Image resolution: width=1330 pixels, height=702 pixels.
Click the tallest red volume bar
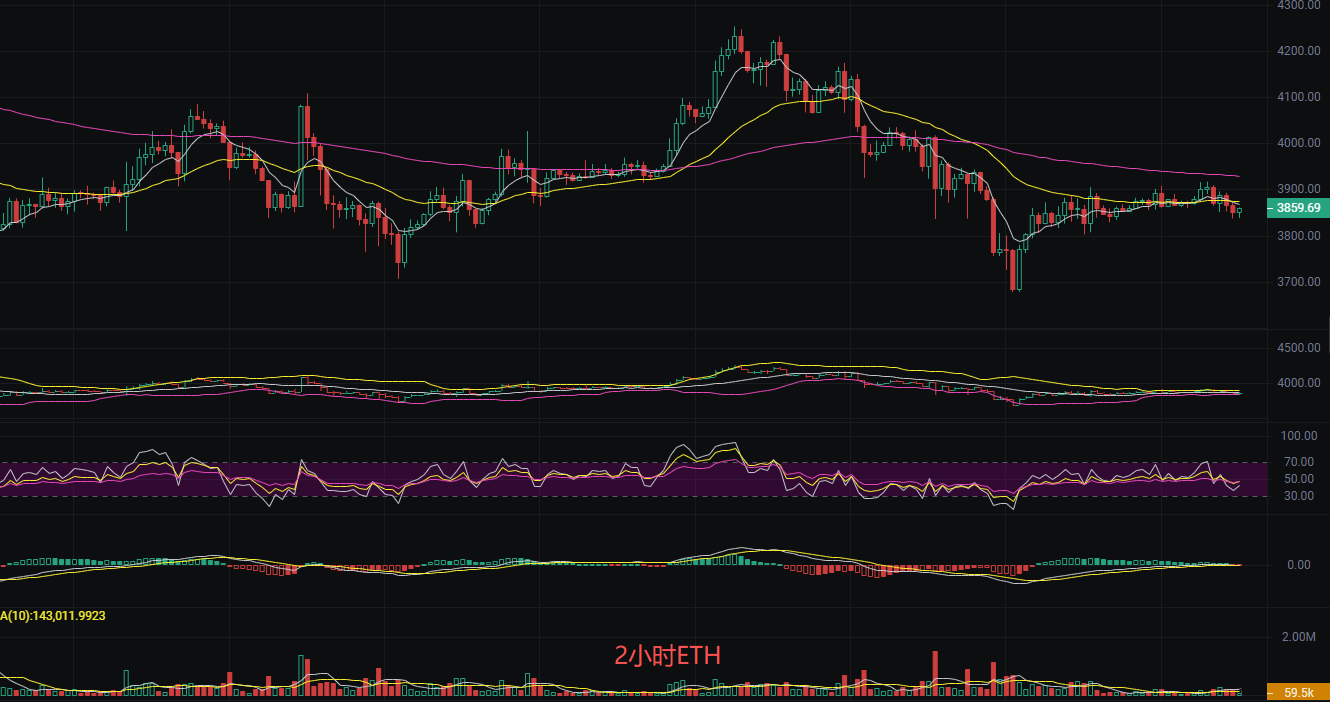[x=935, y=672]
